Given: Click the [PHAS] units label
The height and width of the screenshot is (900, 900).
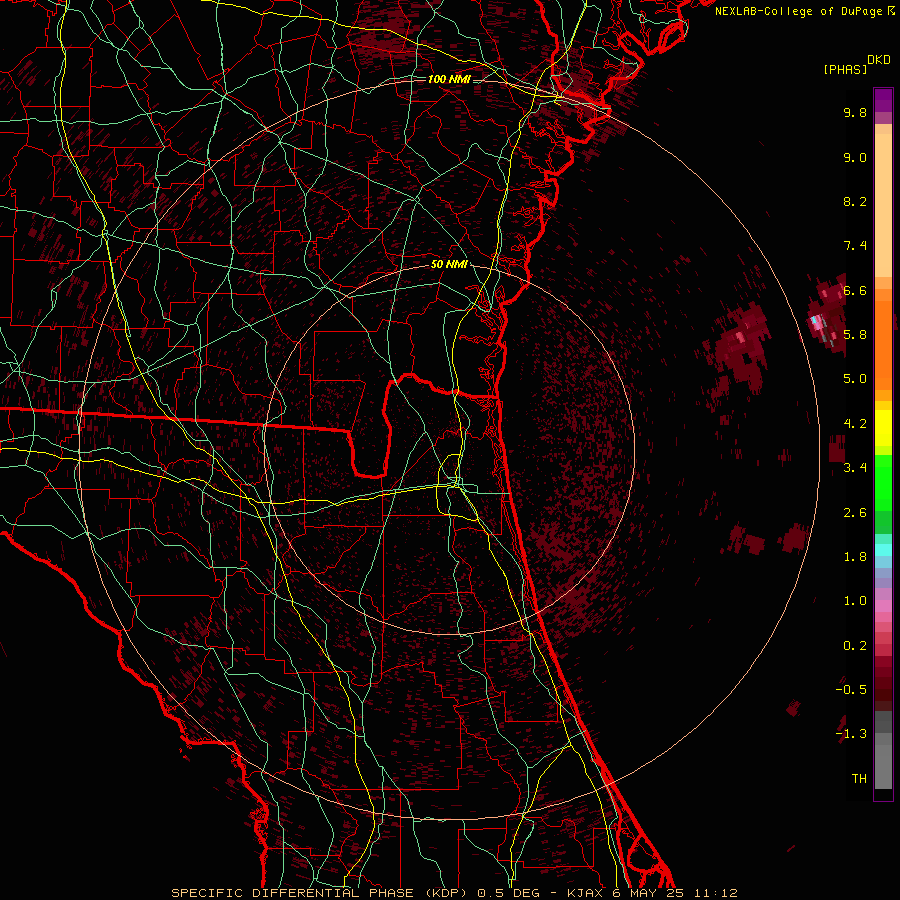Looking at the screenshot, I should pyautogui.click(x=845, y=70).
